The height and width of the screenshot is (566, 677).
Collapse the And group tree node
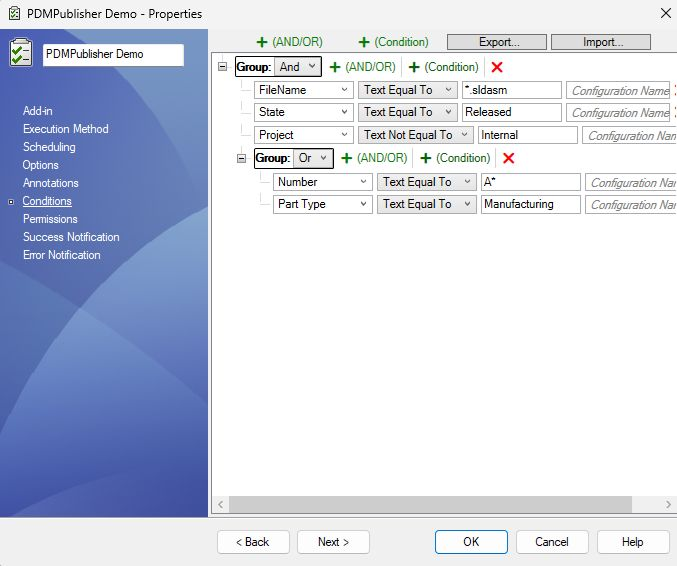(222, 67)
